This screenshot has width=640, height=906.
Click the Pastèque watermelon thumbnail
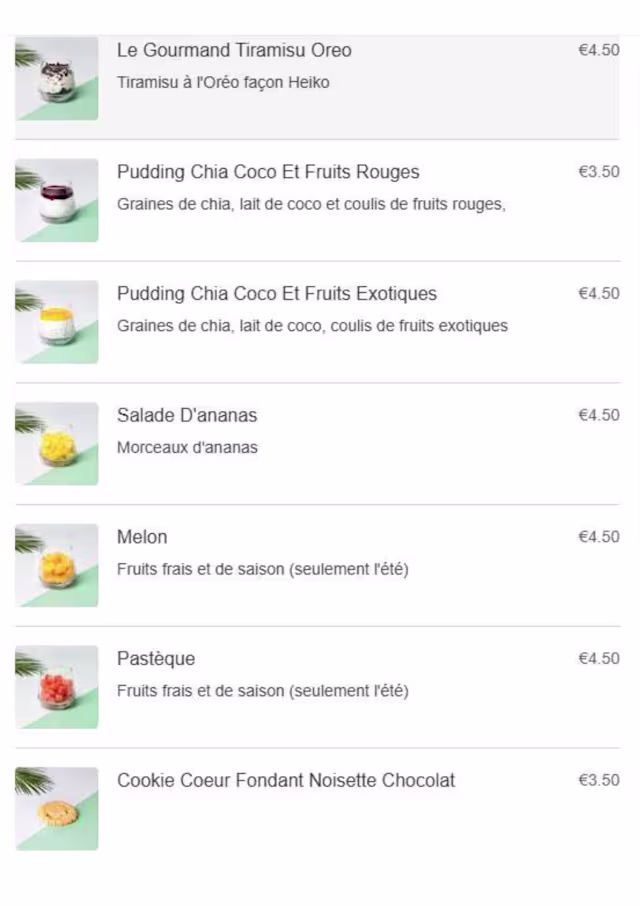pyautogui.click(x=57, y=687)
